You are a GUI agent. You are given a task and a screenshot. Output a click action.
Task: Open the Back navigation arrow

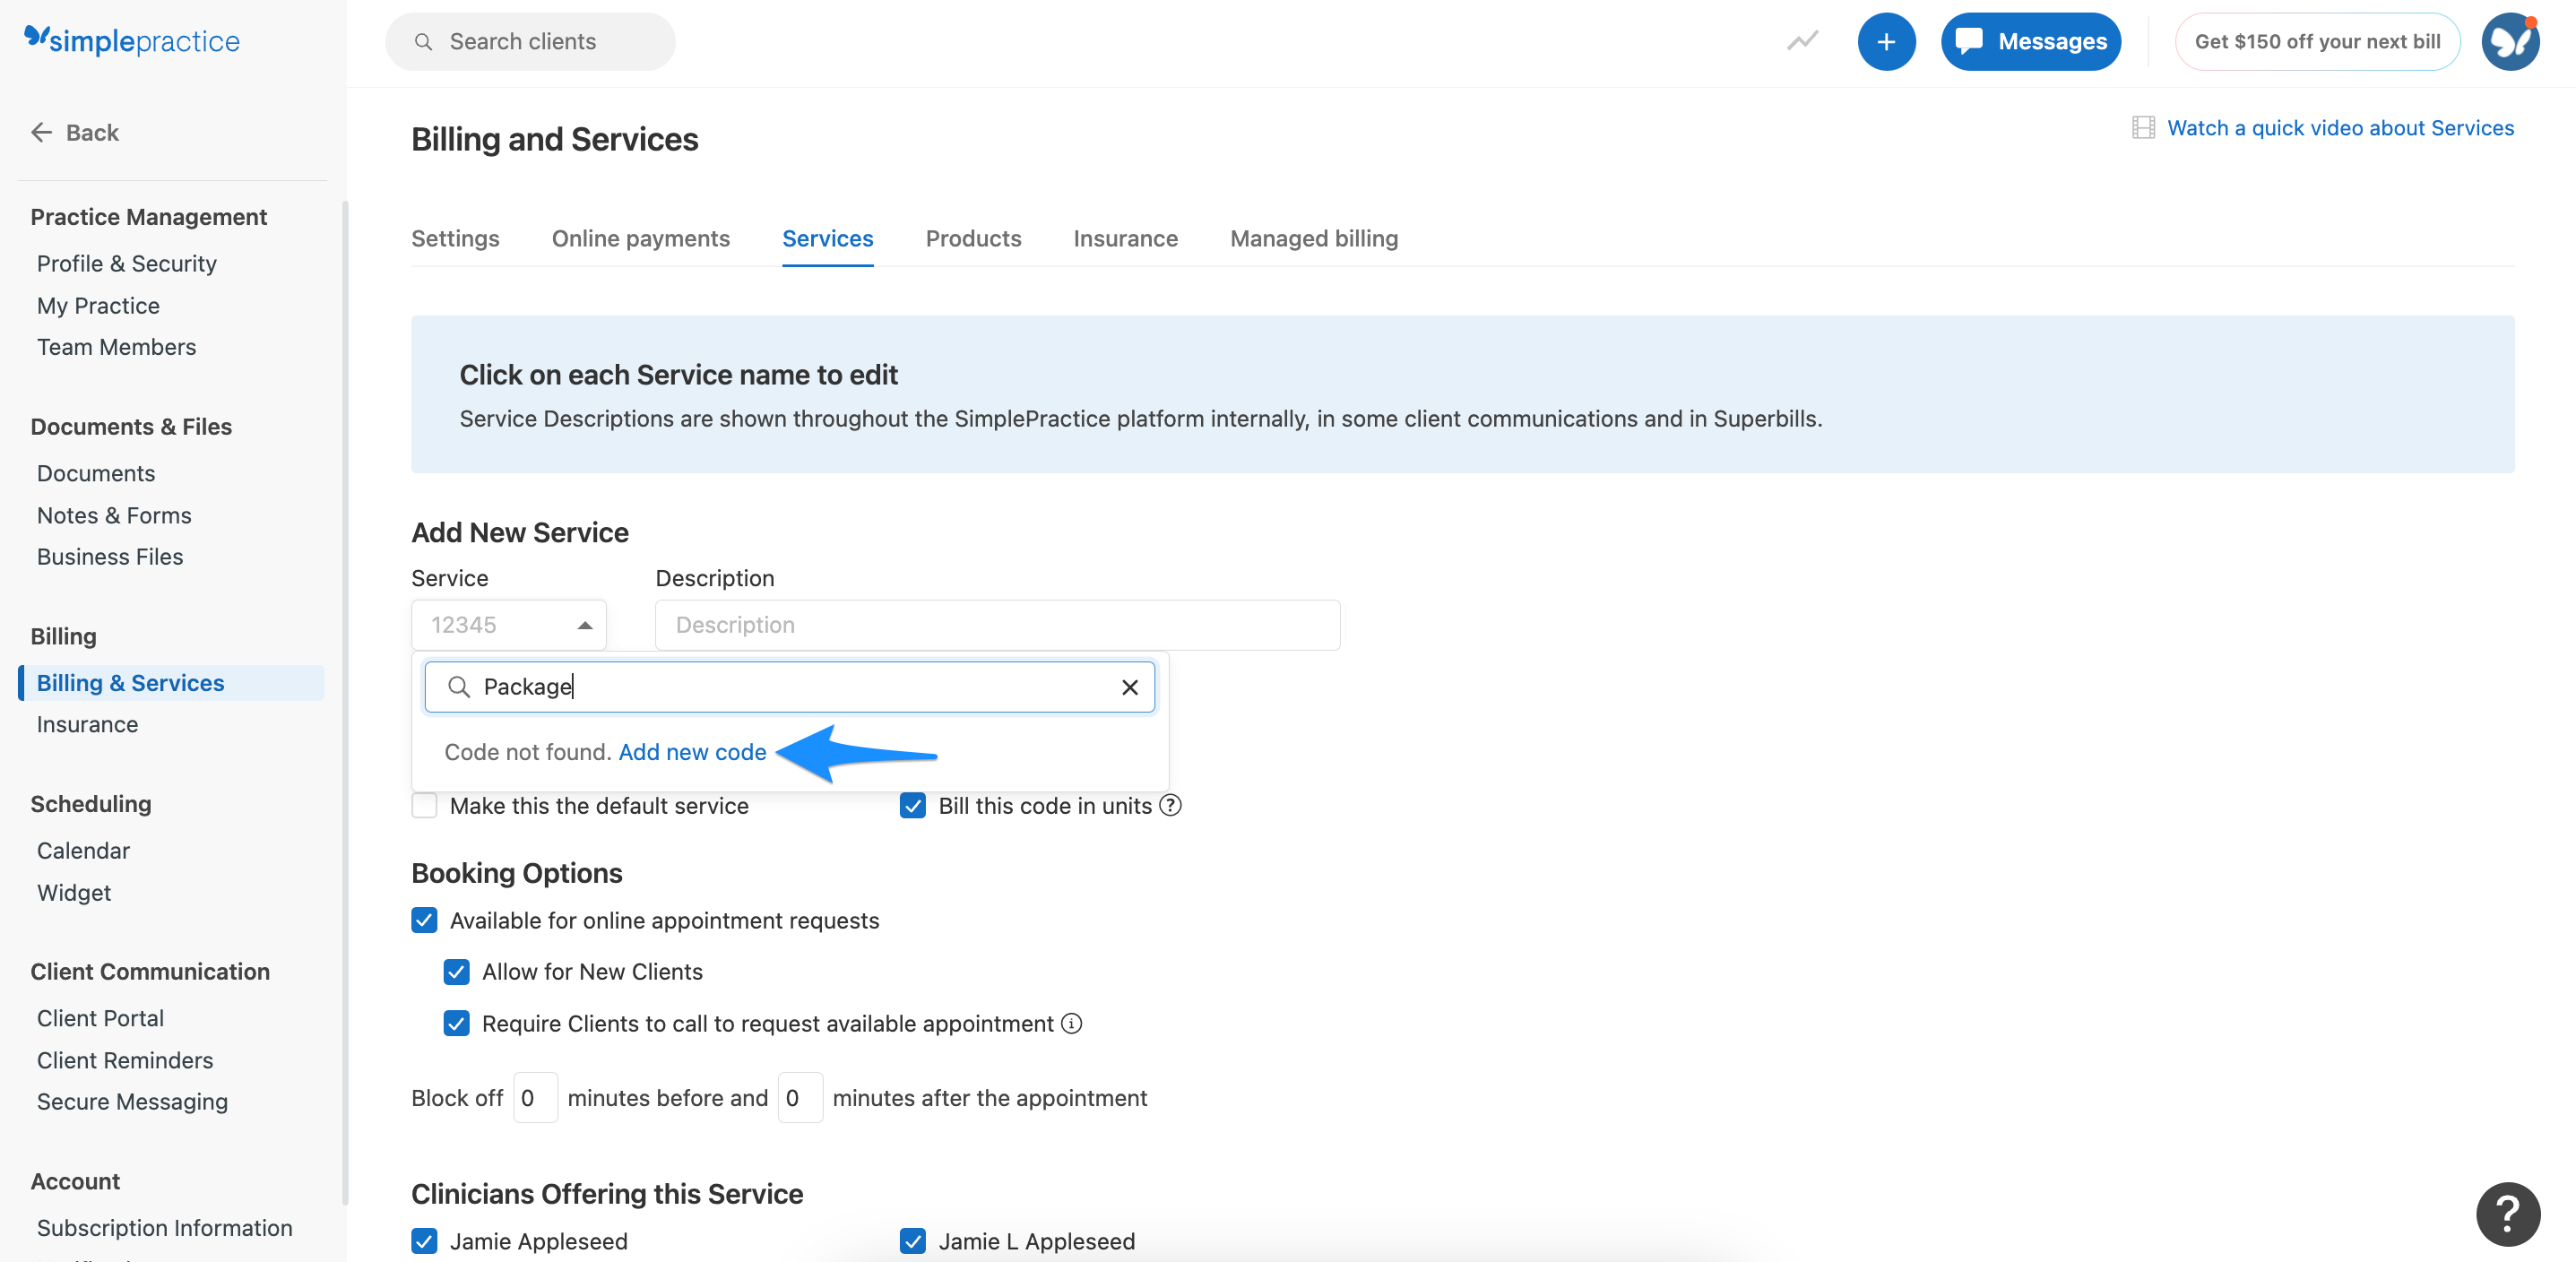tap(42, 132)
